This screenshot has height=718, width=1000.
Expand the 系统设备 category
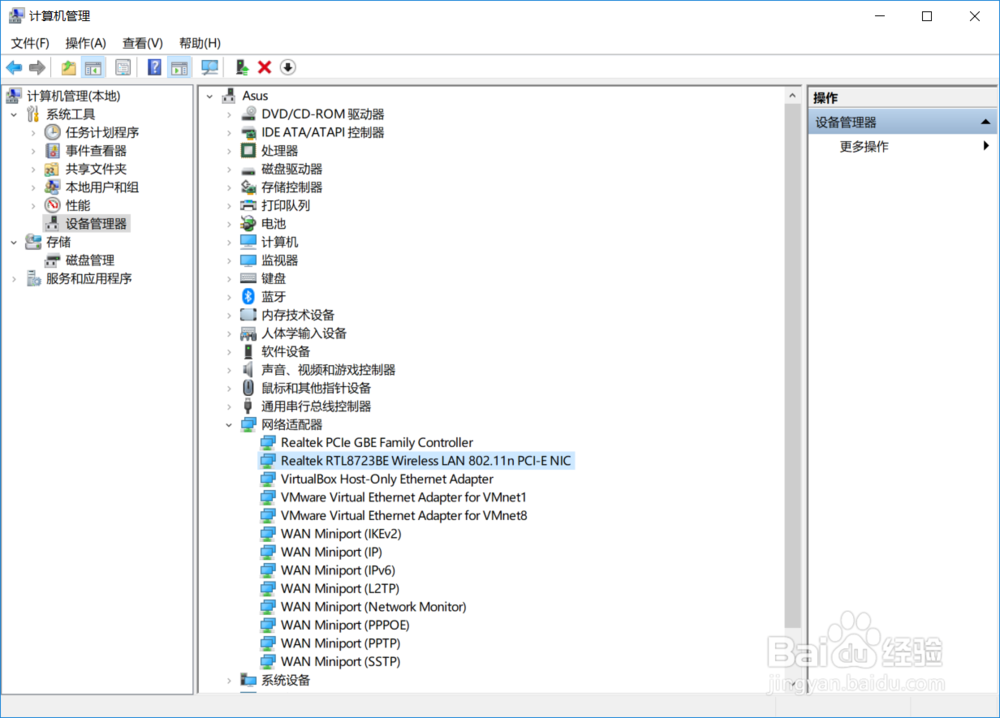pyautogui.click(x=229, y=680)
